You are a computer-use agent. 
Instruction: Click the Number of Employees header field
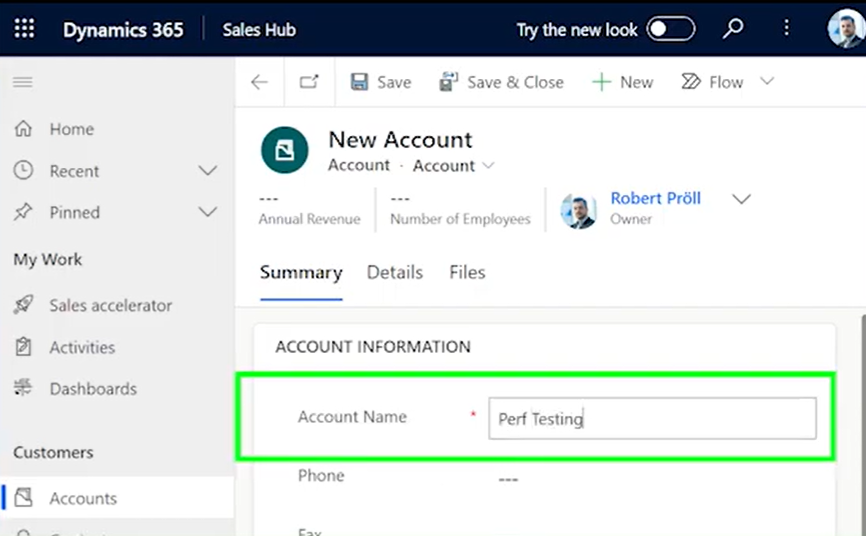[x=460, y=209]
